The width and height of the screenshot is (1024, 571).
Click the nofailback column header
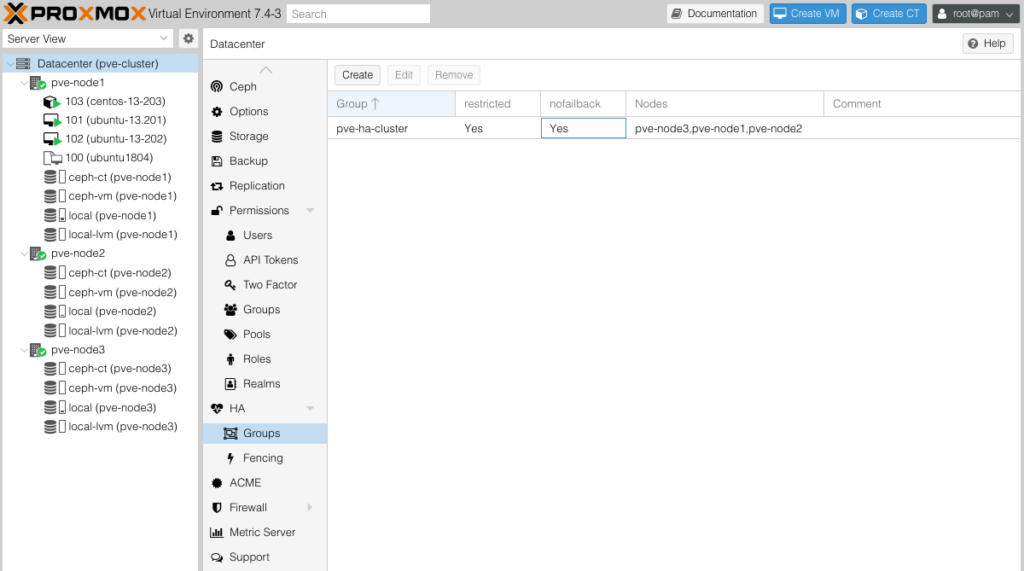point(583,104)
